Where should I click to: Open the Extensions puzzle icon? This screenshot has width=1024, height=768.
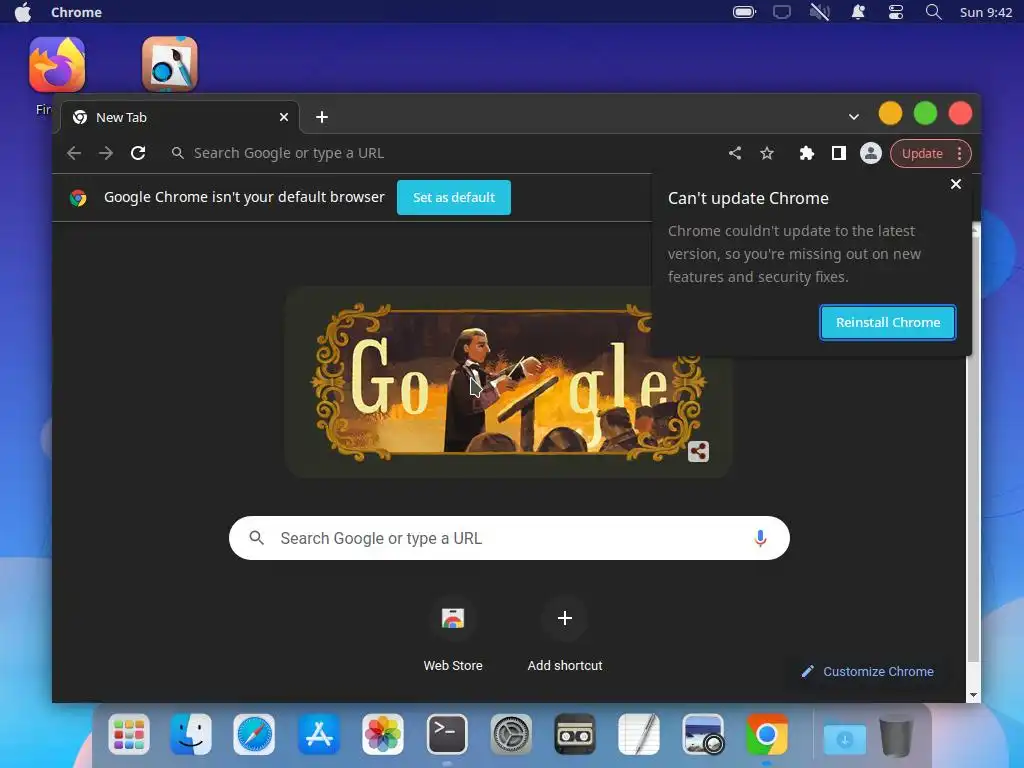pyautogui.click(x=807, y=153)
